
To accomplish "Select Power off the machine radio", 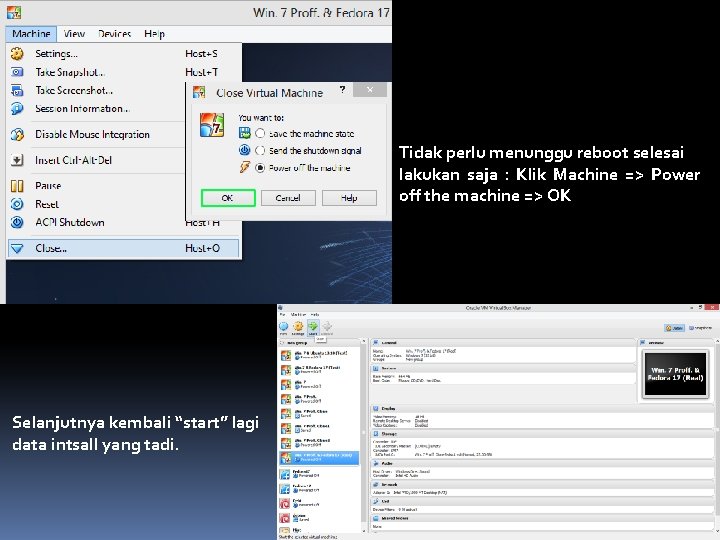I will (260, 168).
